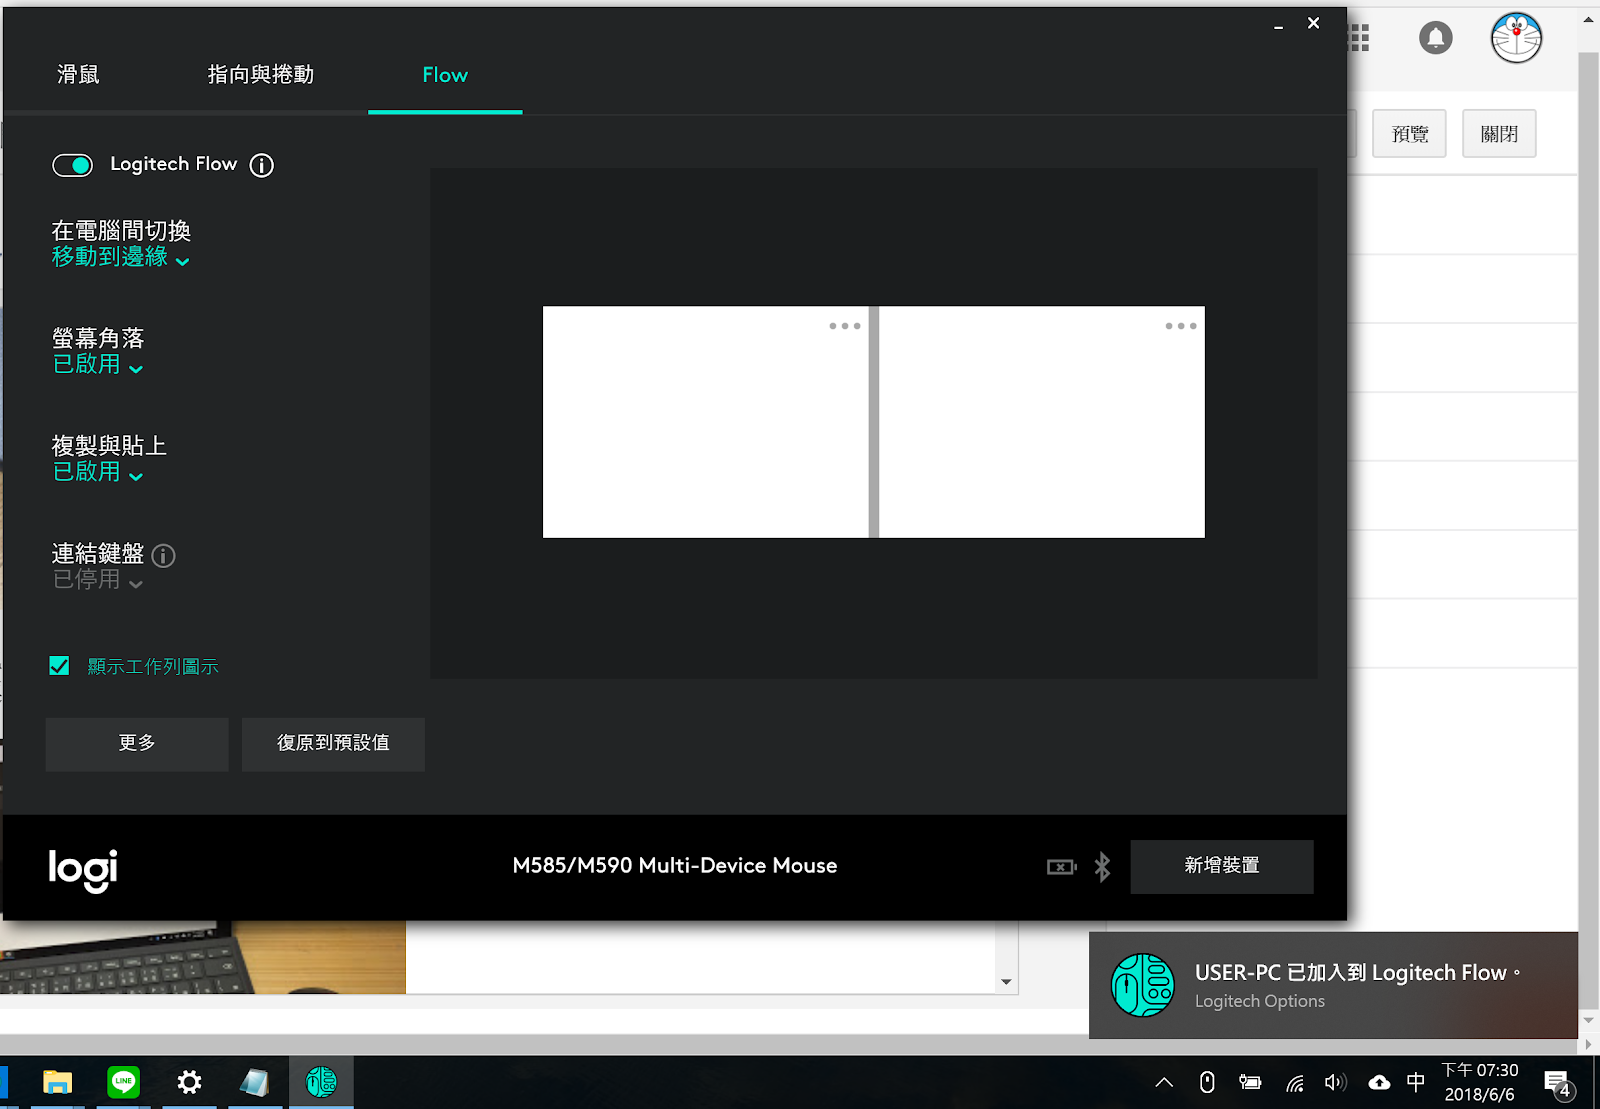Click the Bluetooth icon in Logi footer
Screen dimensions: 1600x1109
click(1102, 867)
